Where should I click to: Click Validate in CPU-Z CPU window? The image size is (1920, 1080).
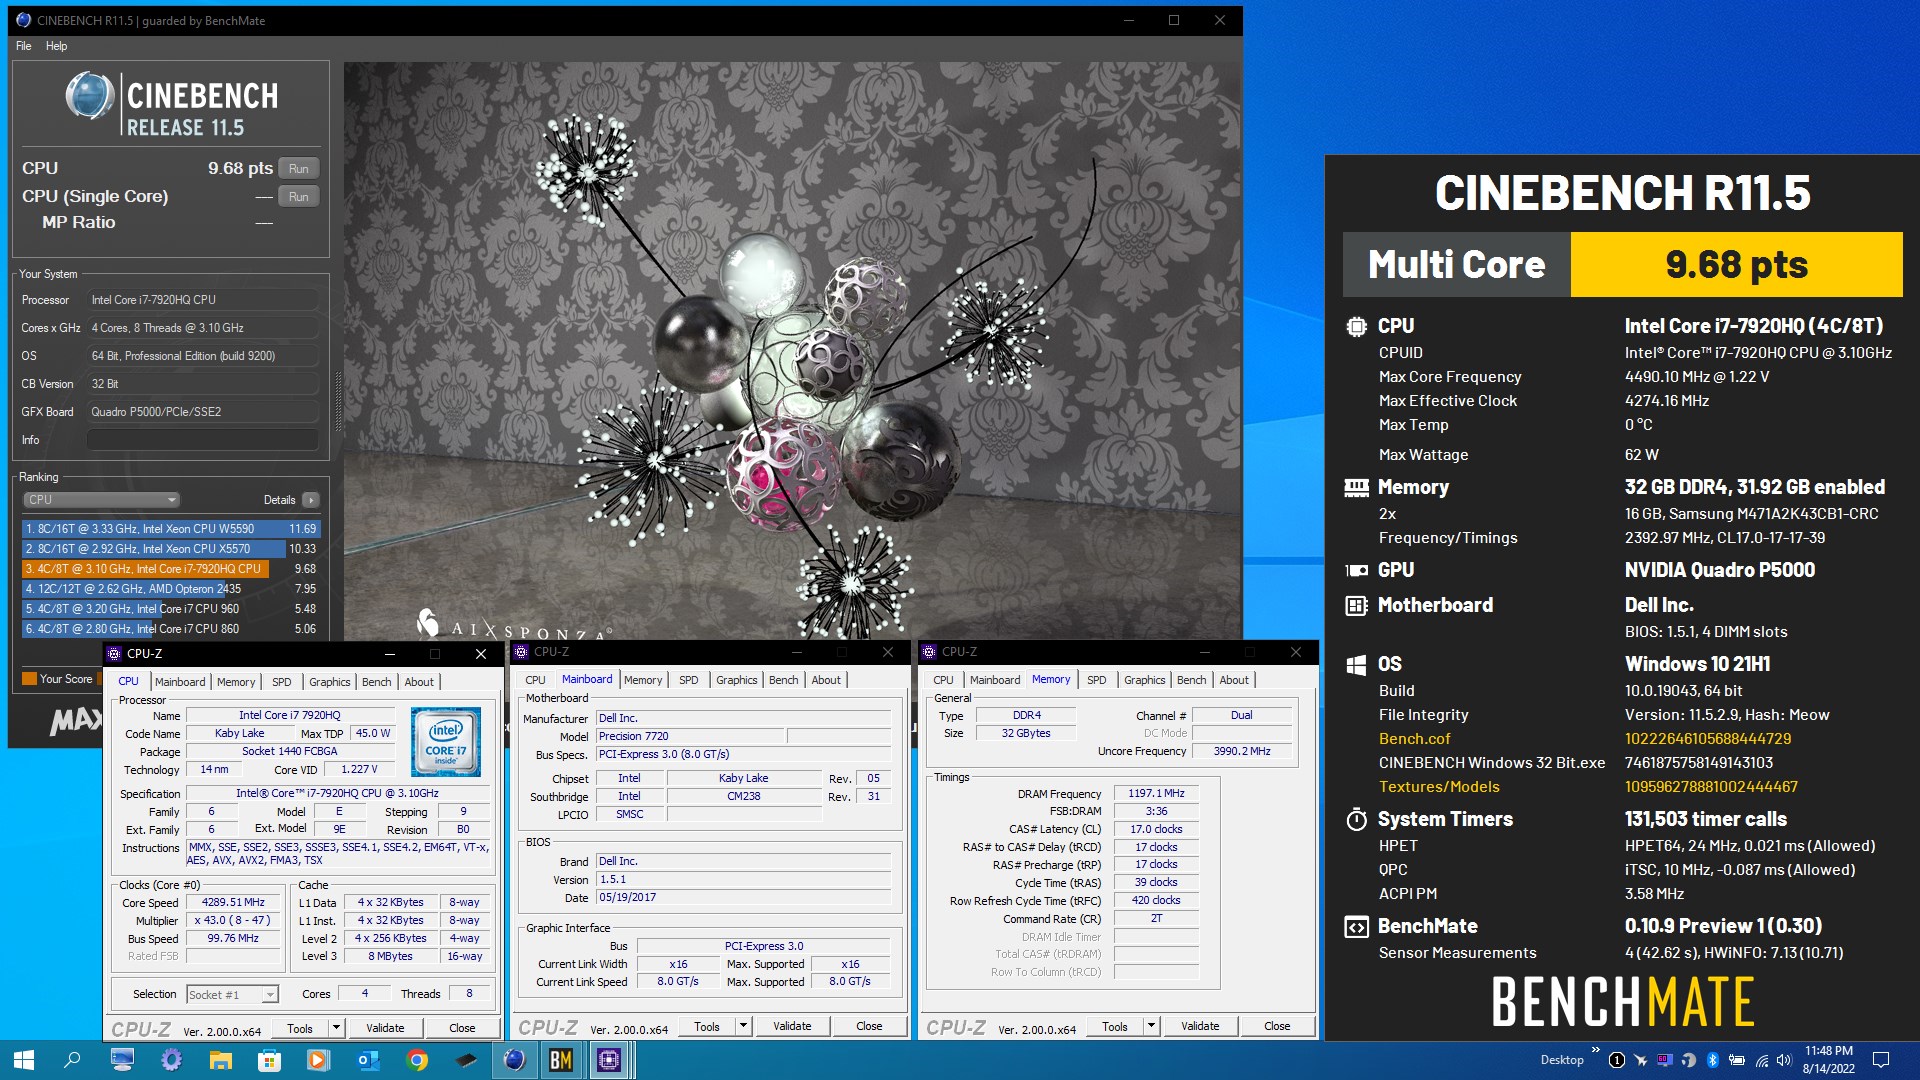(385, 1028)
